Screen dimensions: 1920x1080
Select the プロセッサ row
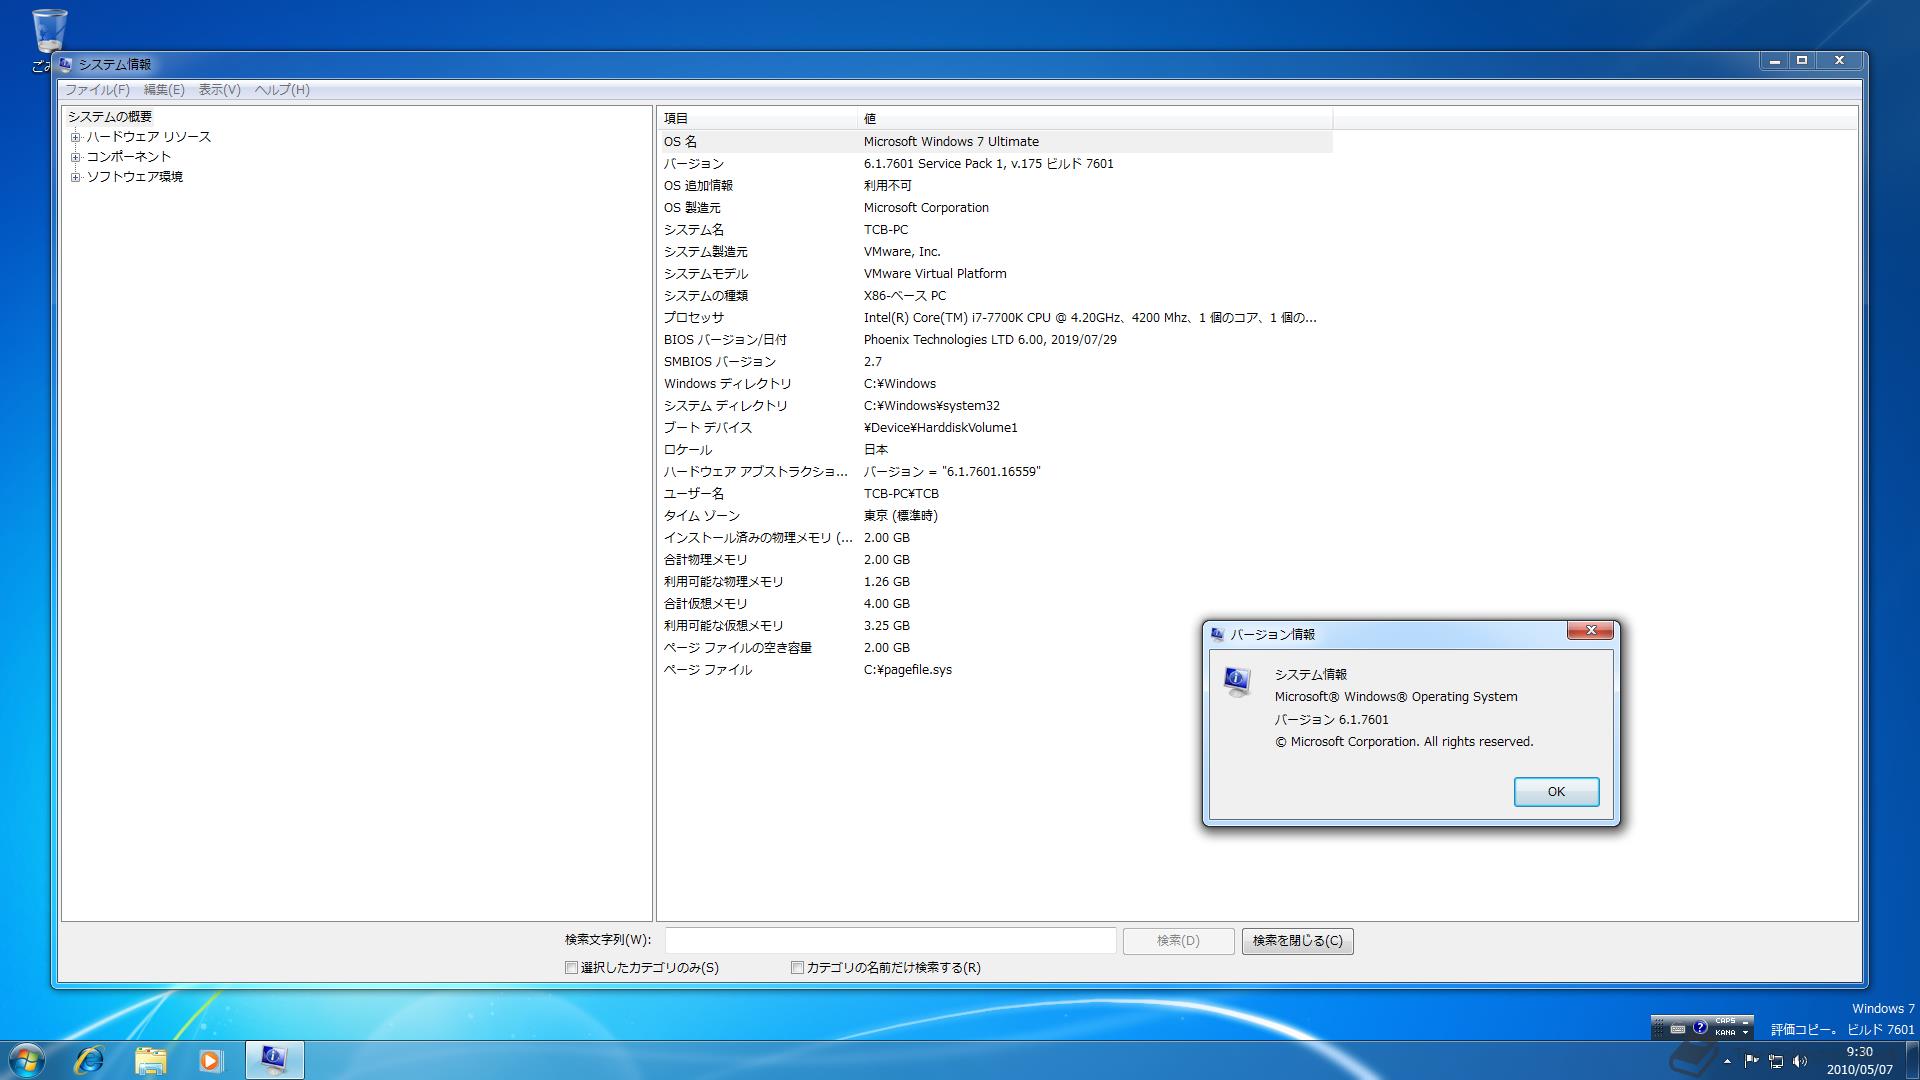(x=995, y=318)
